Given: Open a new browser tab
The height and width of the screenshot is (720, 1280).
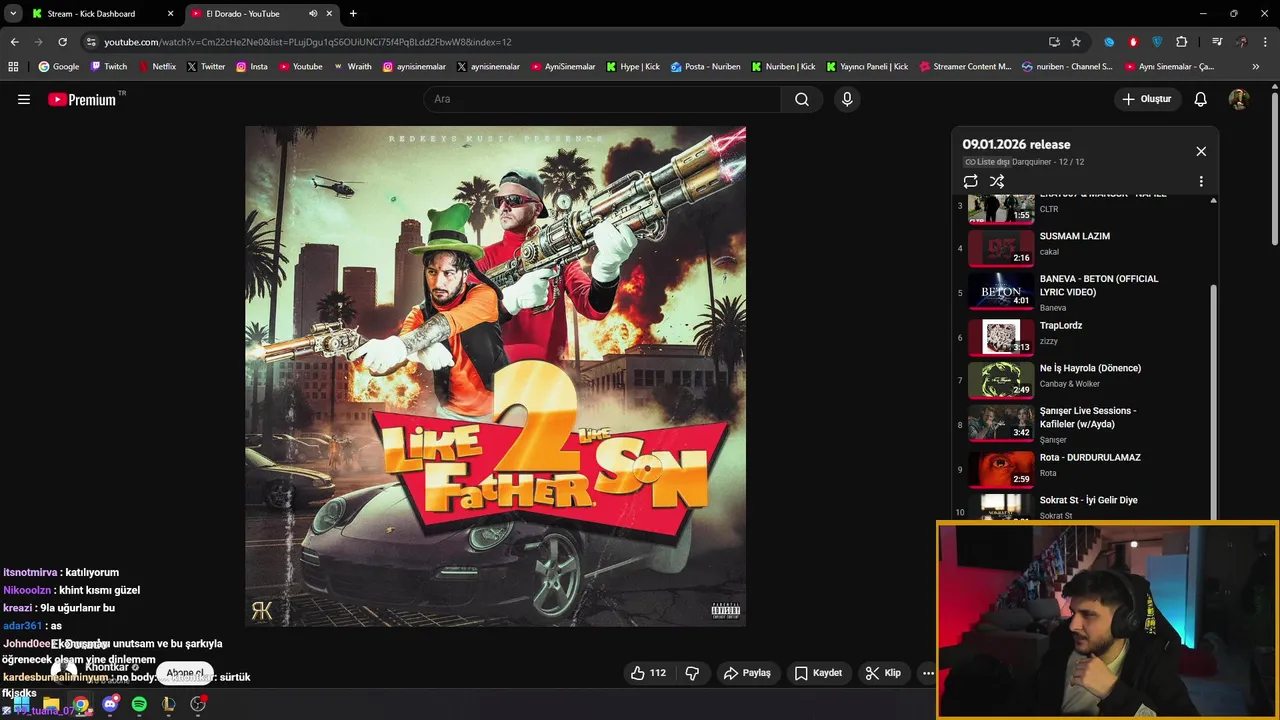Looking at the screenshot, I should click(353, 14).
